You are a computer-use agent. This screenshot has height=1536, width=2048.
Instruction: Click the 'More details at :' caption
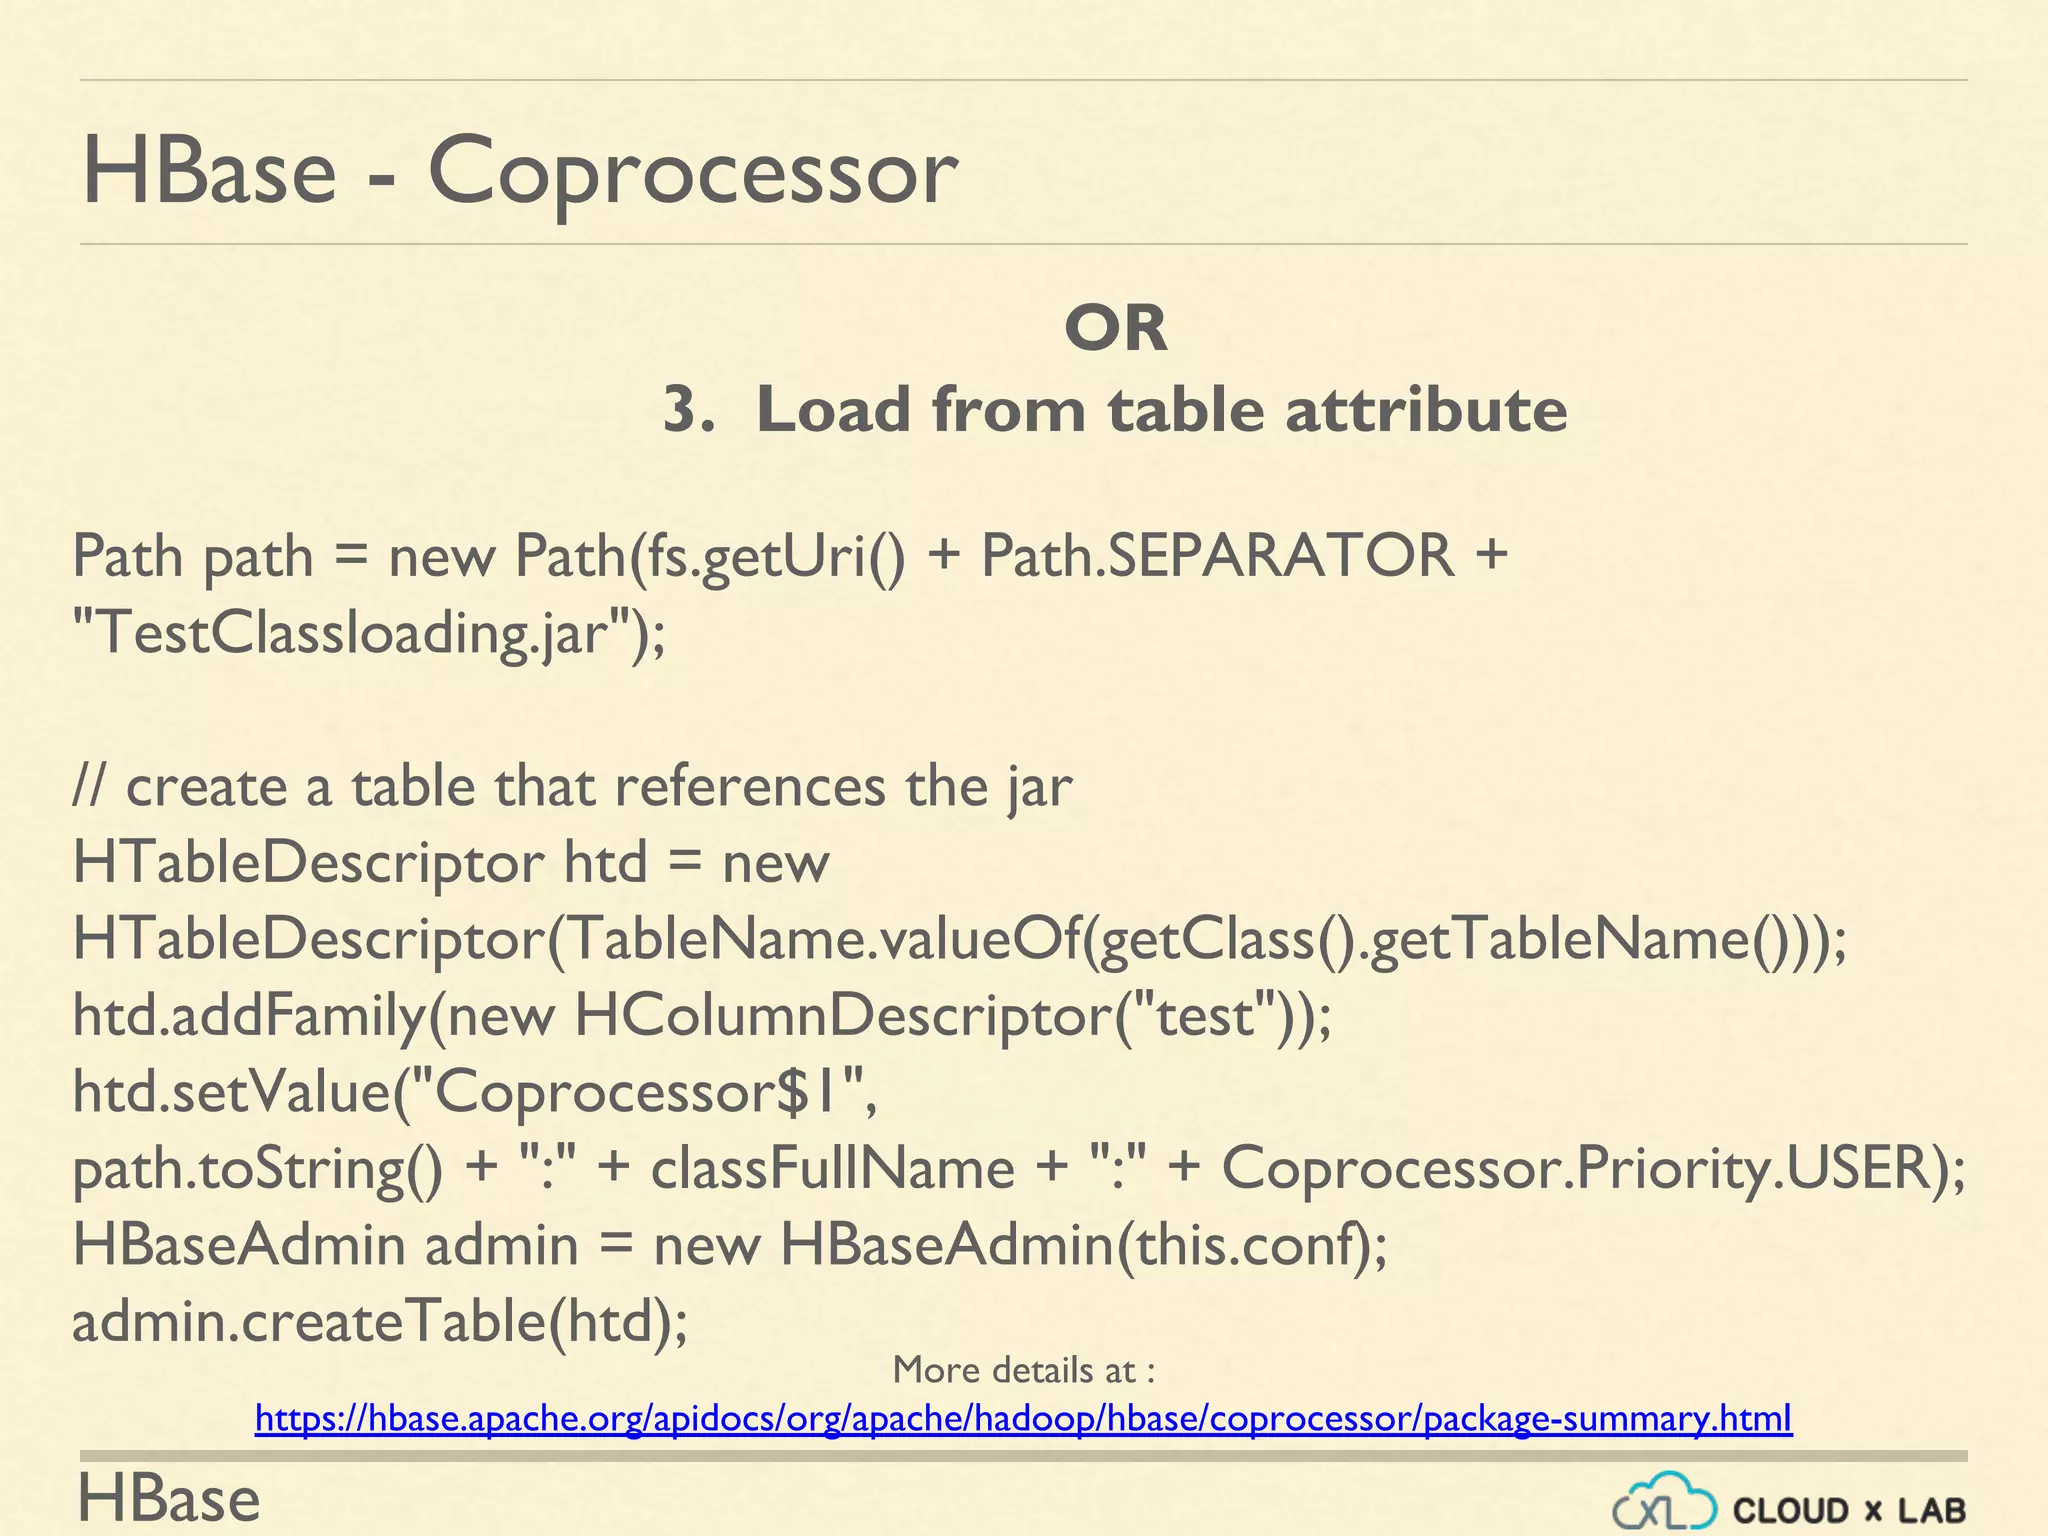coord(1024,1370)
